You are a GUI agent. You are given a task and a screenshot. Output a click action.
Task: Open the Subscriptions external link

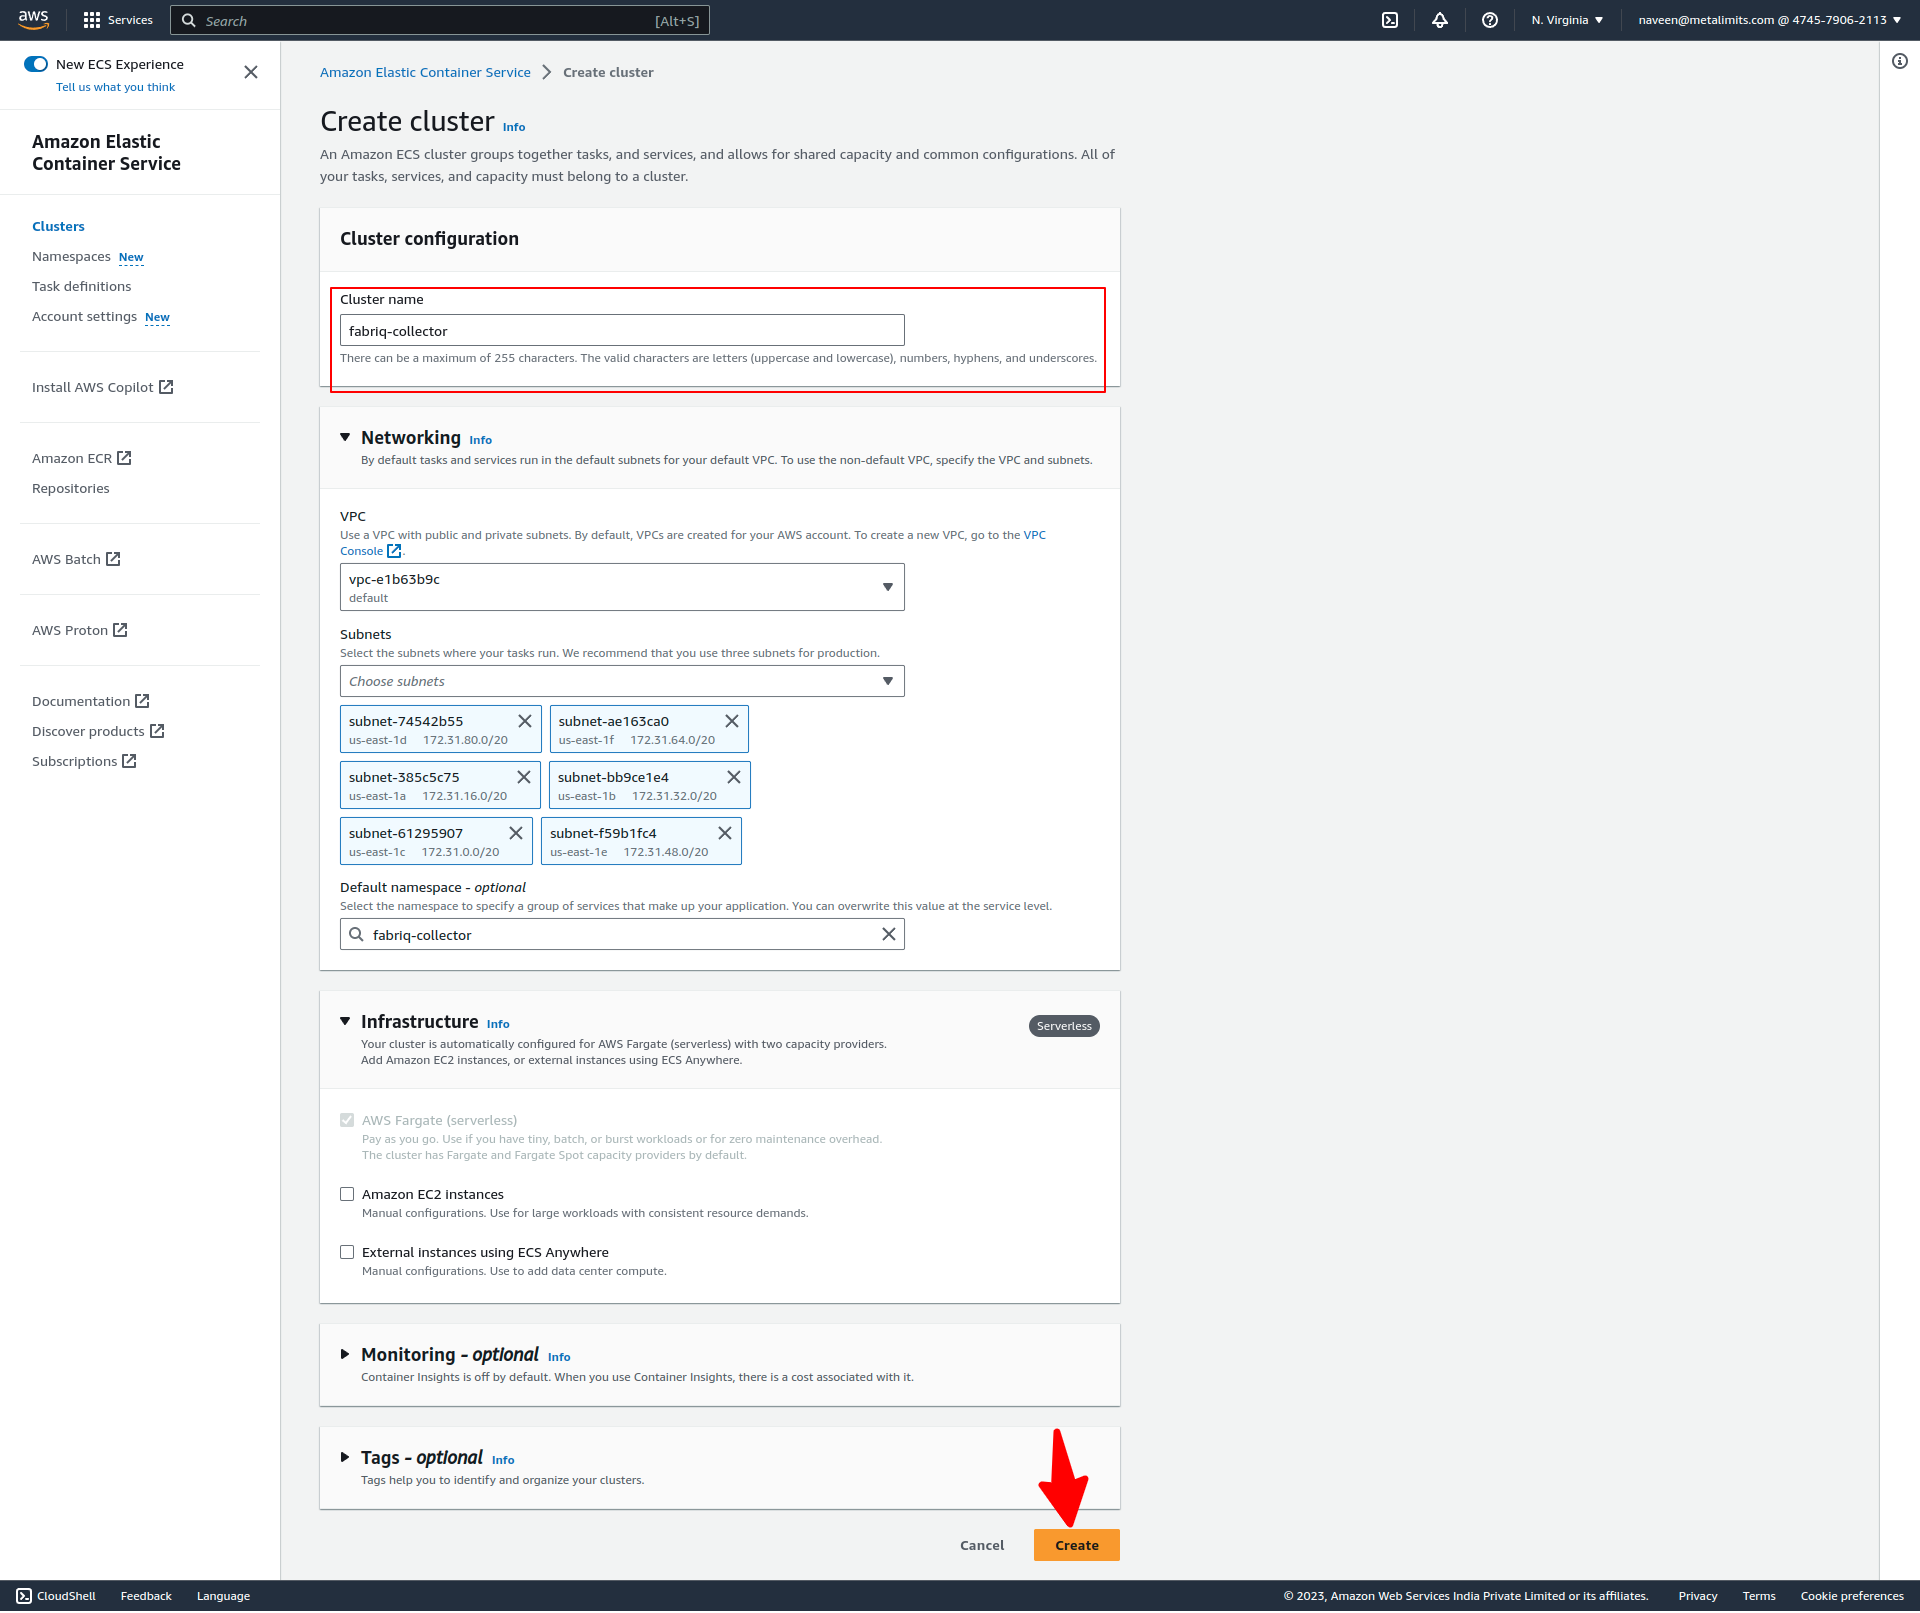[84, 761]
